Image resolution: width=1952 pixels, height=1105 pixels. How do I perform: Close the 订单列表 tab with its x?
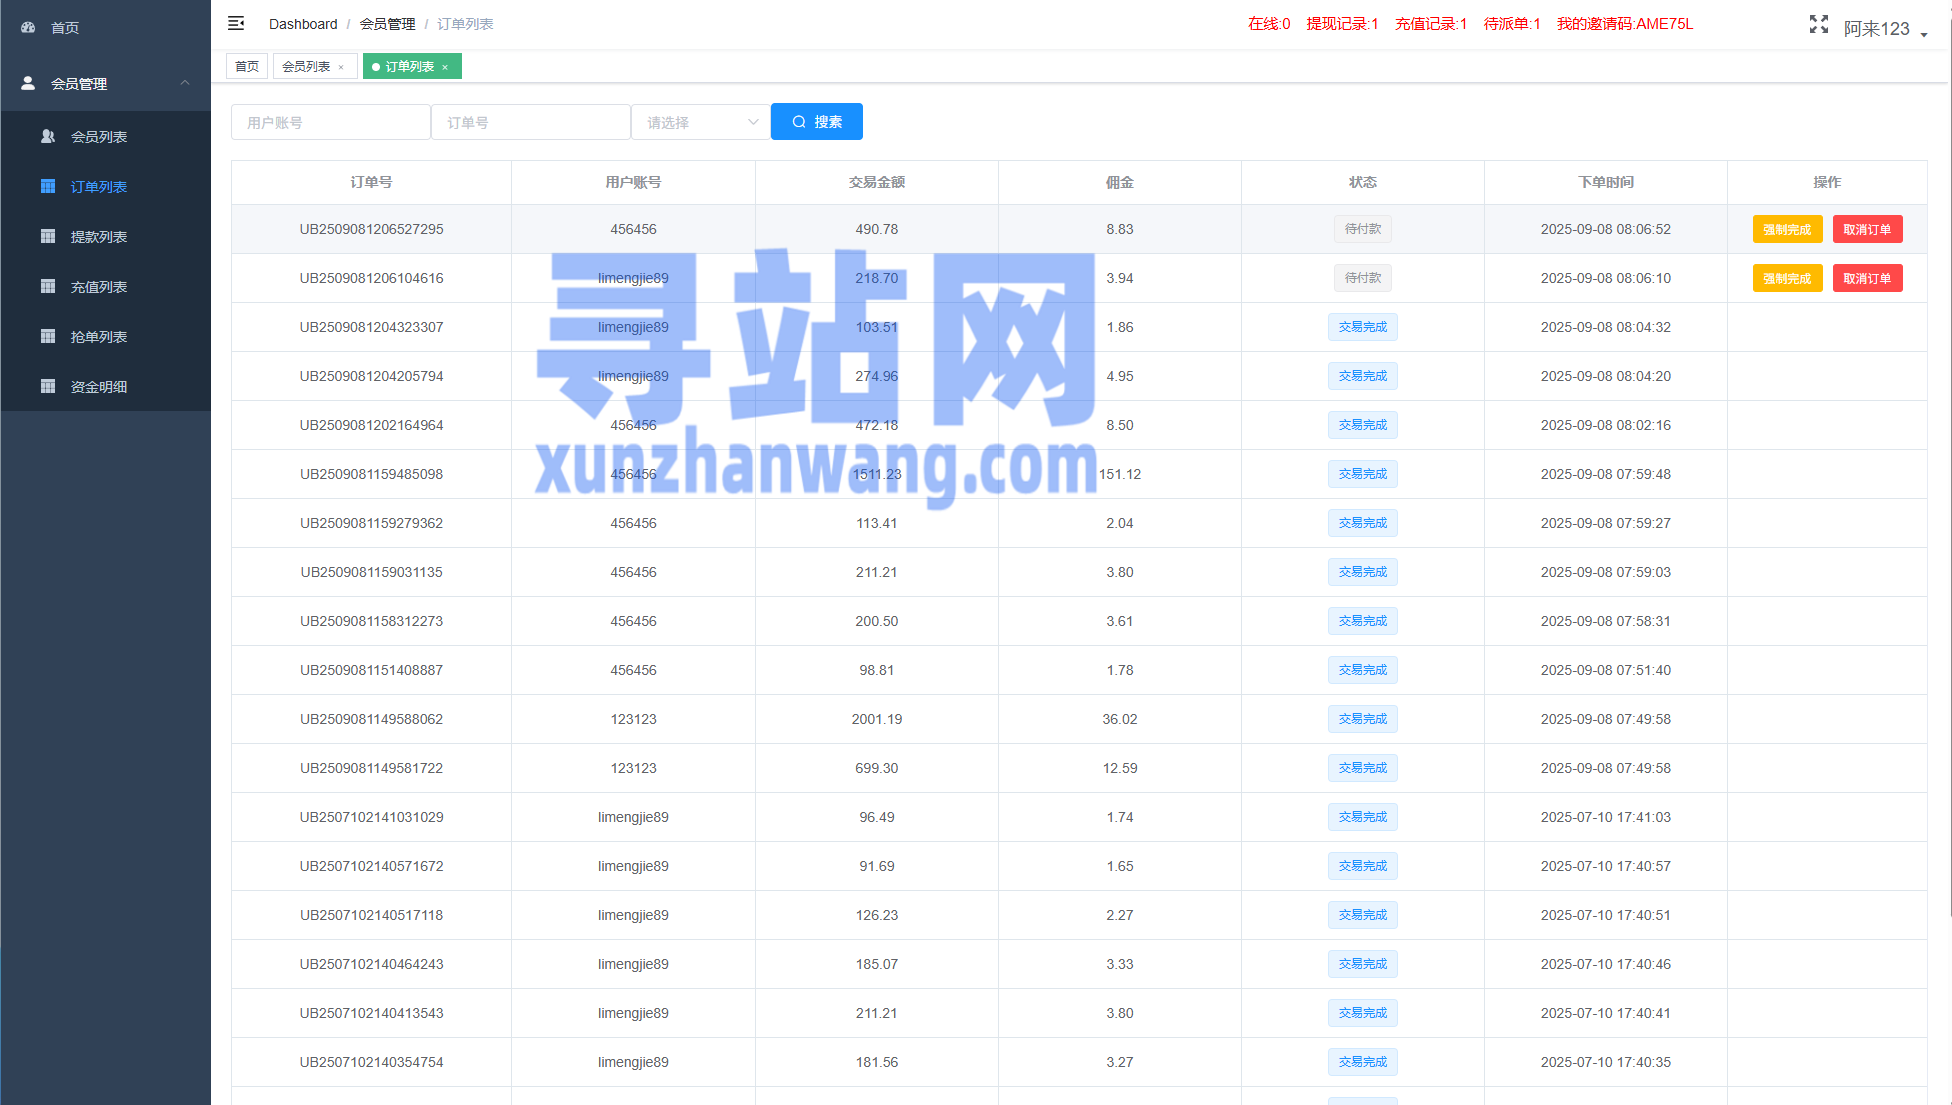click(x=445, y=67)
